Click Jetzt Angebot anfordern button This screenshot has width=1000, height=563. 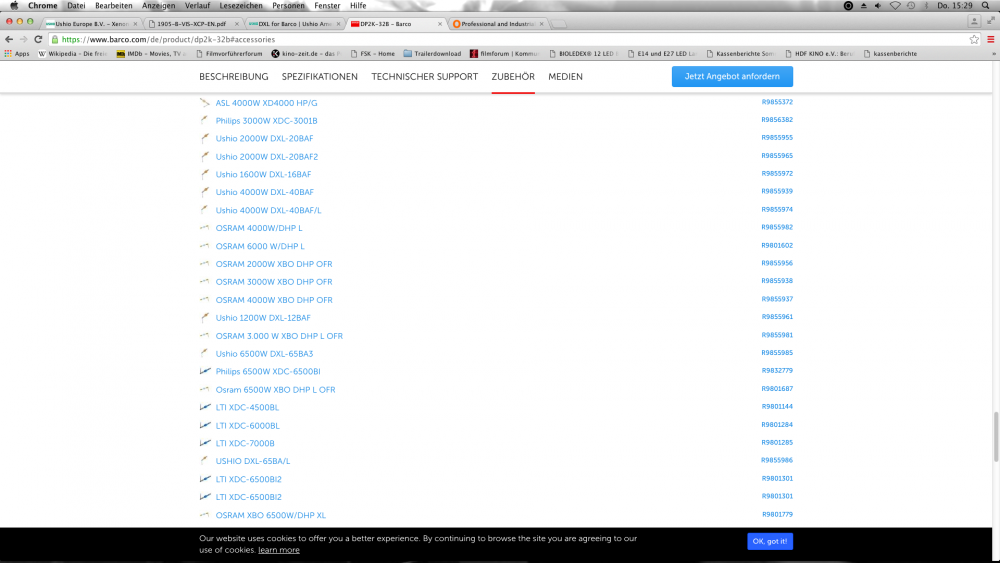click(732, 77)
